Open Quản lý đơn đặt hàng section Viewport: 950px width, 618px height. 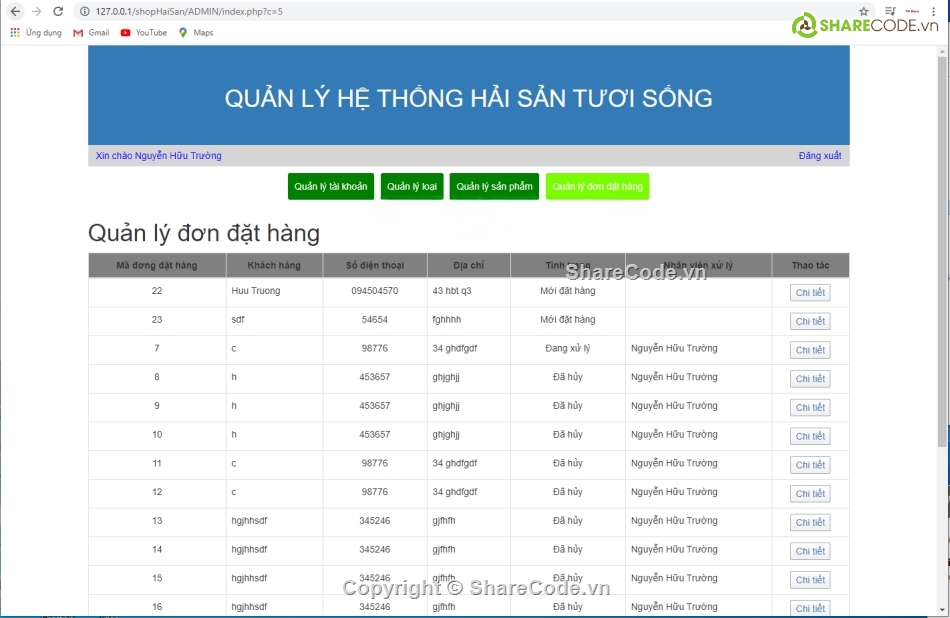point(597,187)
